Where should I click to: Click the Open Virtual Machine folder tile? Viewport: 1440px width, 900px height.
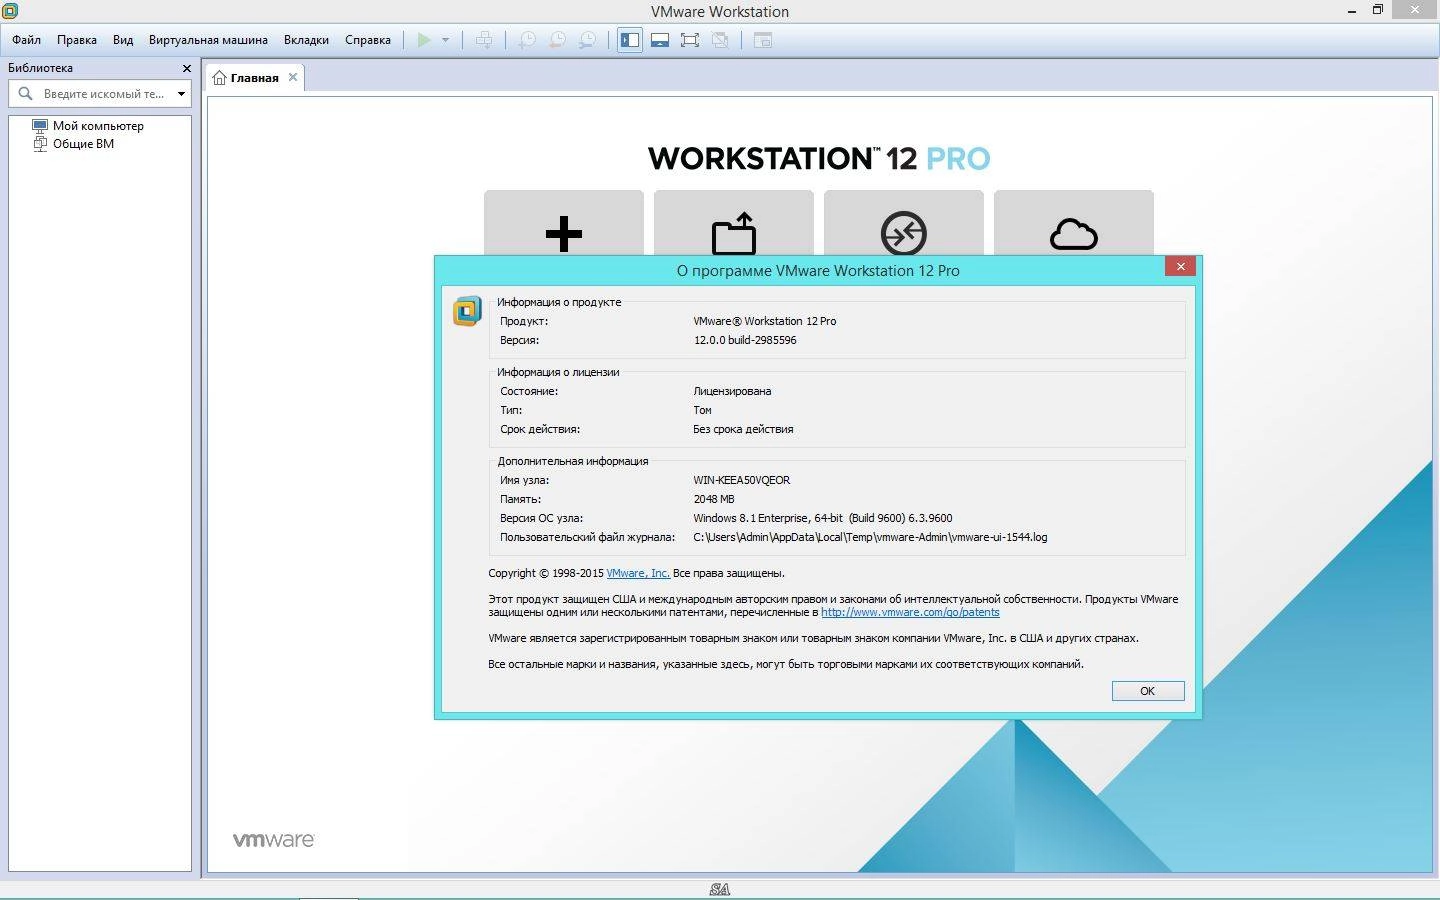(734, 223)
